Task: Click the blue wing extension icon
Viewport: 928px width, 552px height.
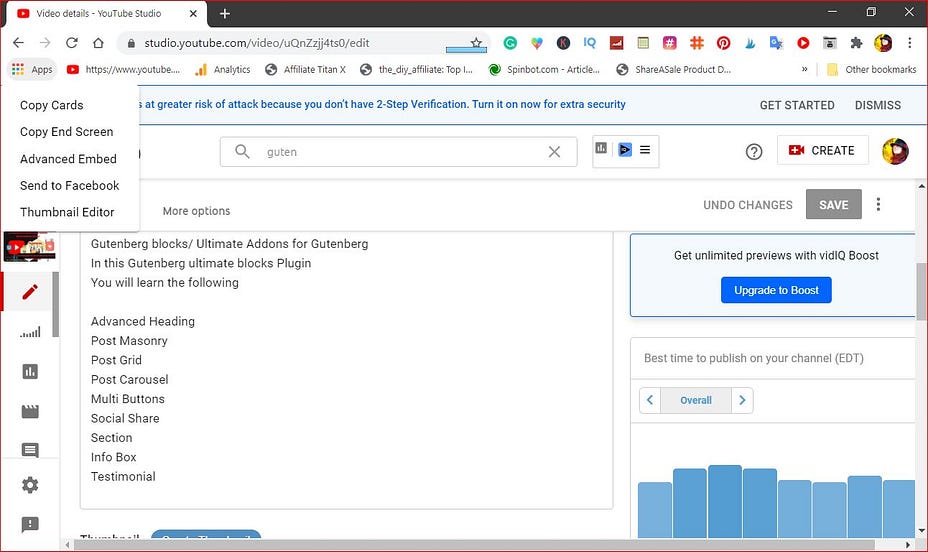Action: [x=750, y=43]
